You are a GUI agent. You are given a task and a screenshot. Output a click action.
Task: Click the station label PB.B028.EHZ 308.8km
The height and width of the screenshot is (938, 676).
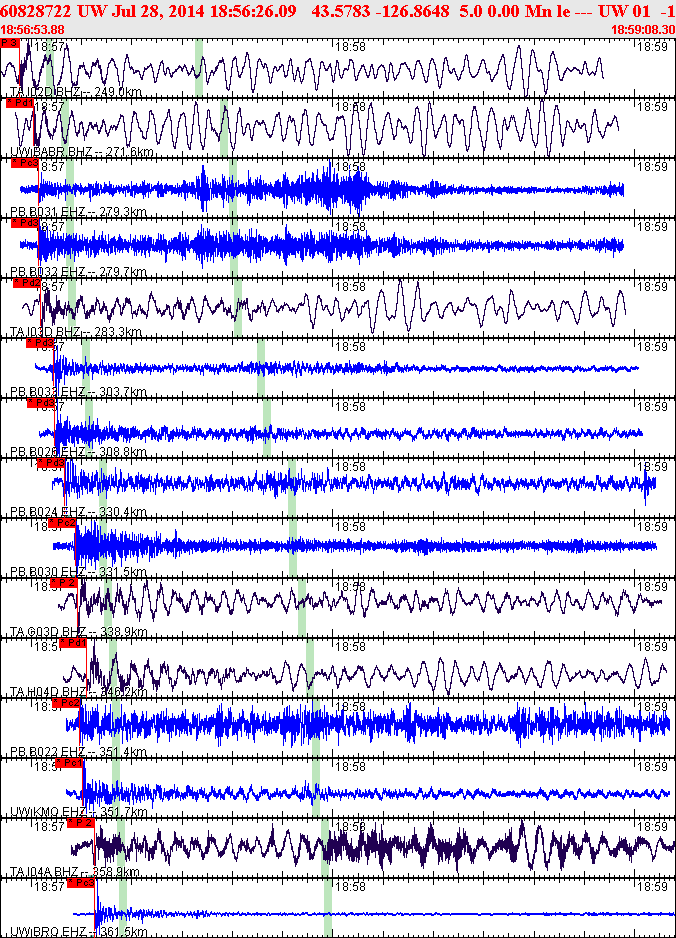tap(78, 452)
